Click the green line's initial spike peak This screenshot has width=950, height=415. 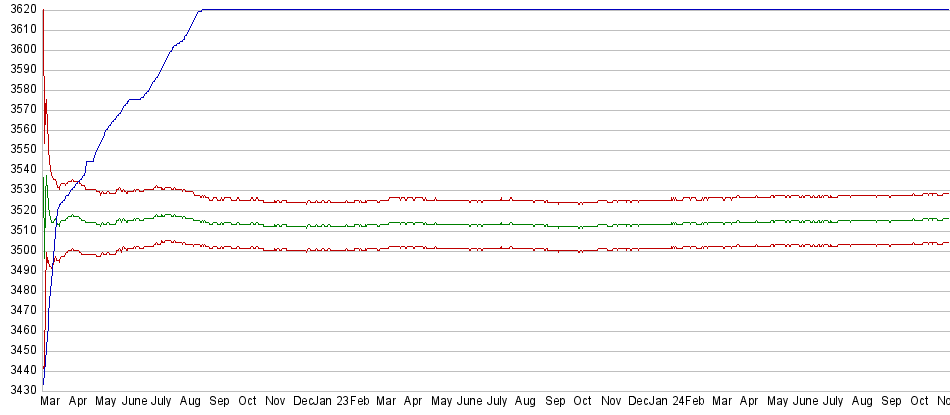click(x=46, y=177)
